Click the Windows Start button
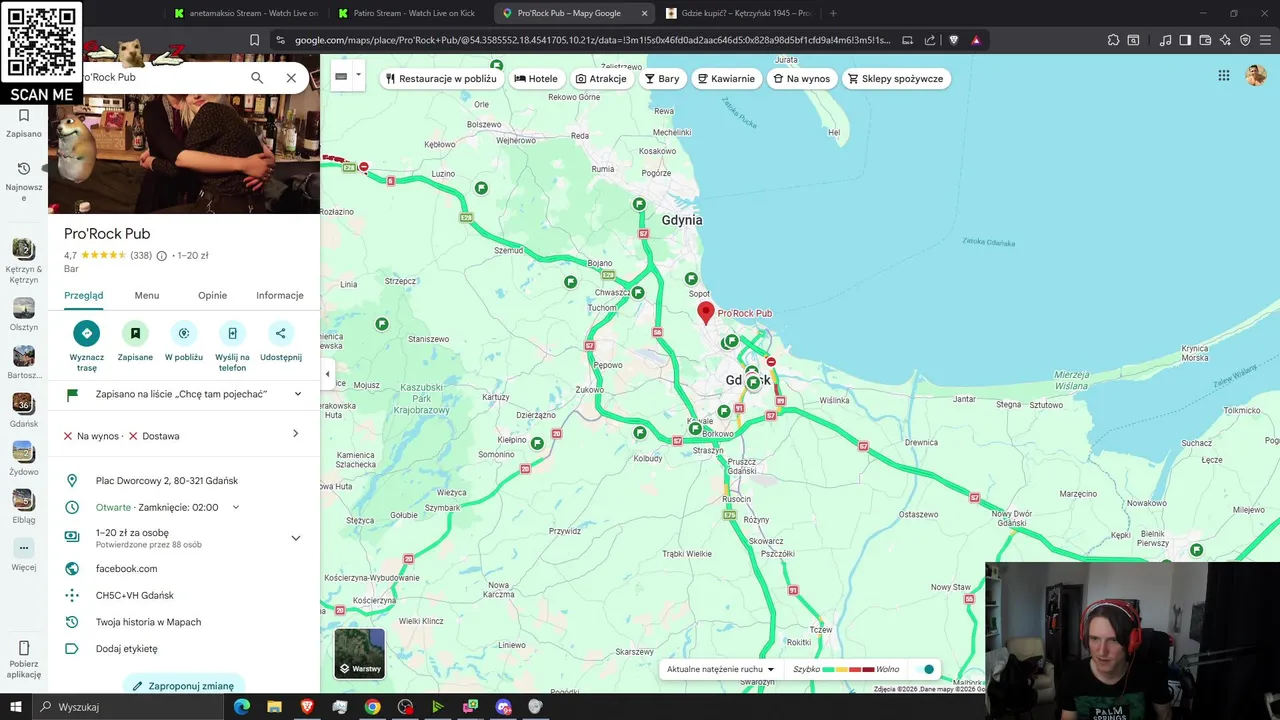Image resolution: width=1280 pixels, height=720 pixels. coord(18,707)
